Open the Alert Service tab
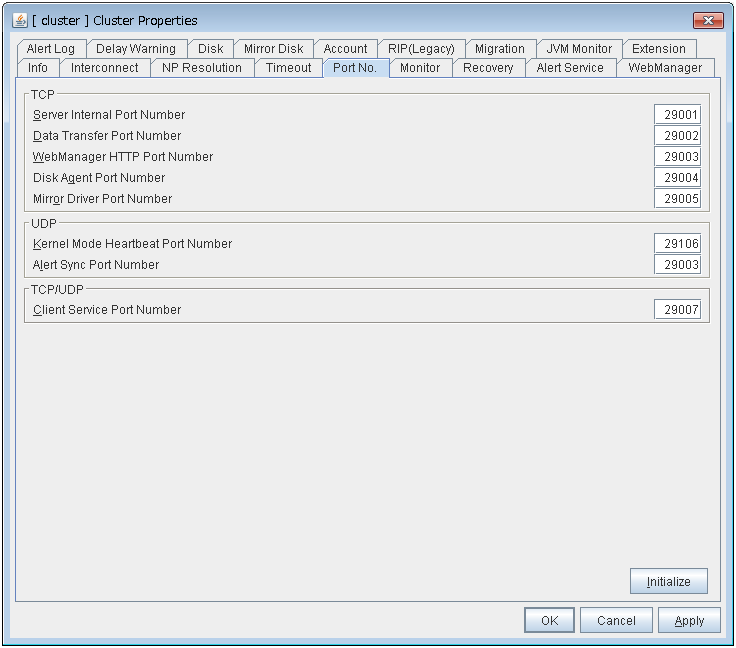This screenshot has height=648, width=736. (570, 68)
